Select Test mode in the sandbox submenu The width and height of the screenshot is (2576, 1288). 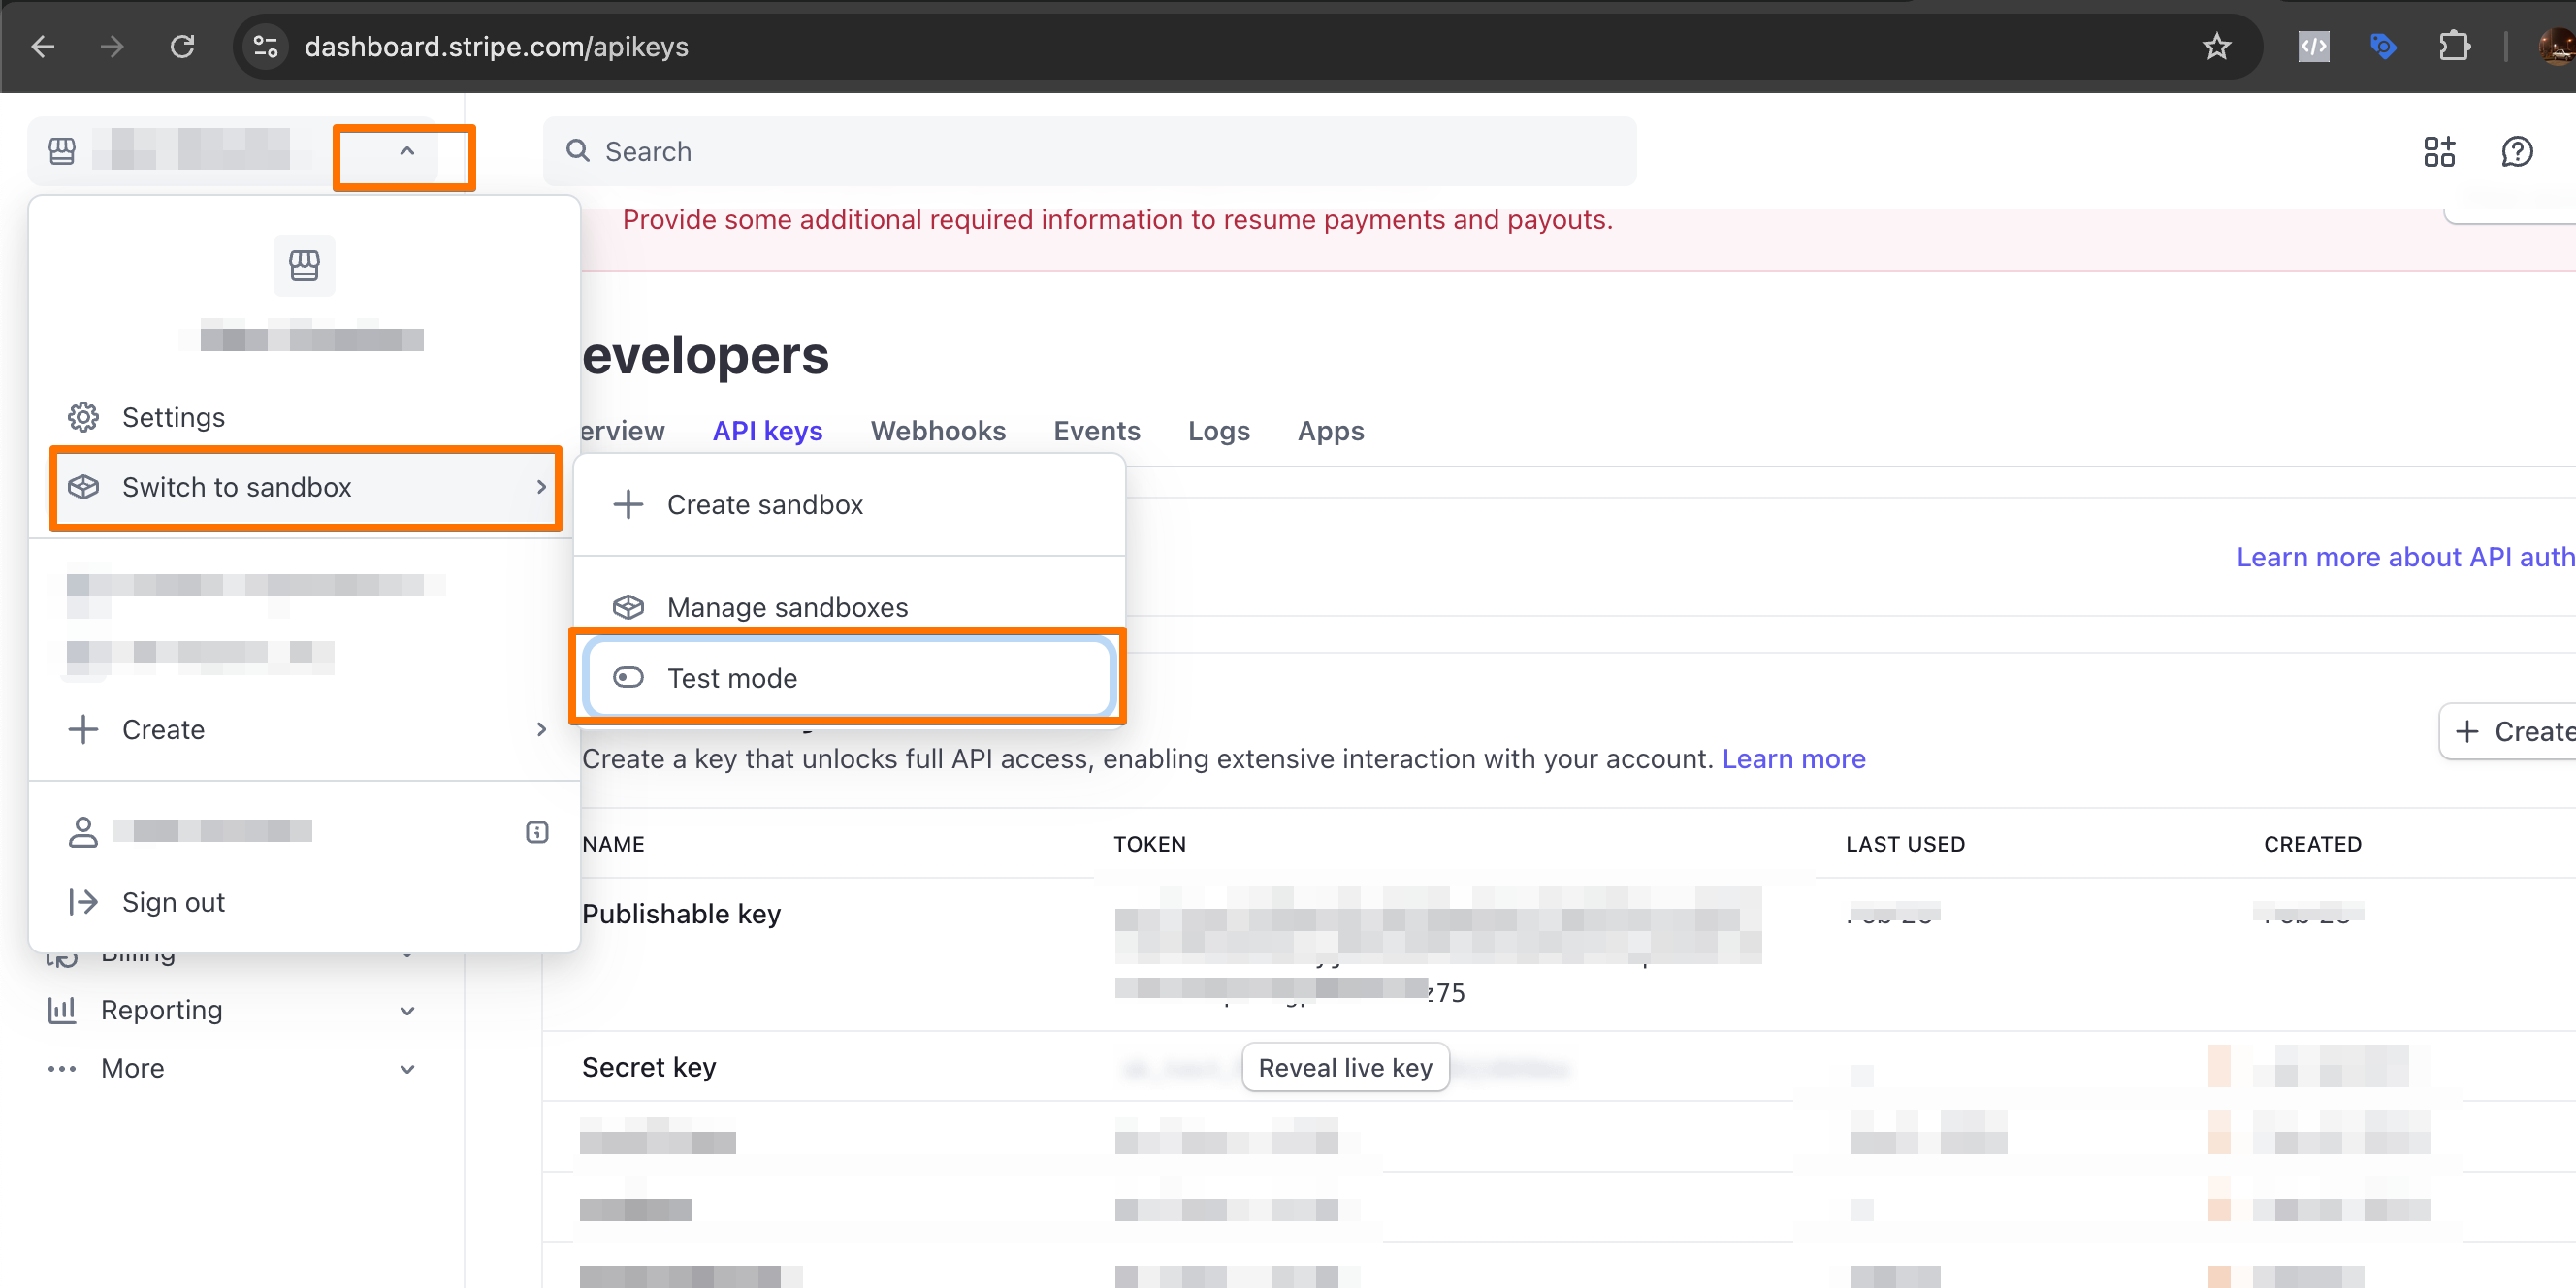point(849,678)
